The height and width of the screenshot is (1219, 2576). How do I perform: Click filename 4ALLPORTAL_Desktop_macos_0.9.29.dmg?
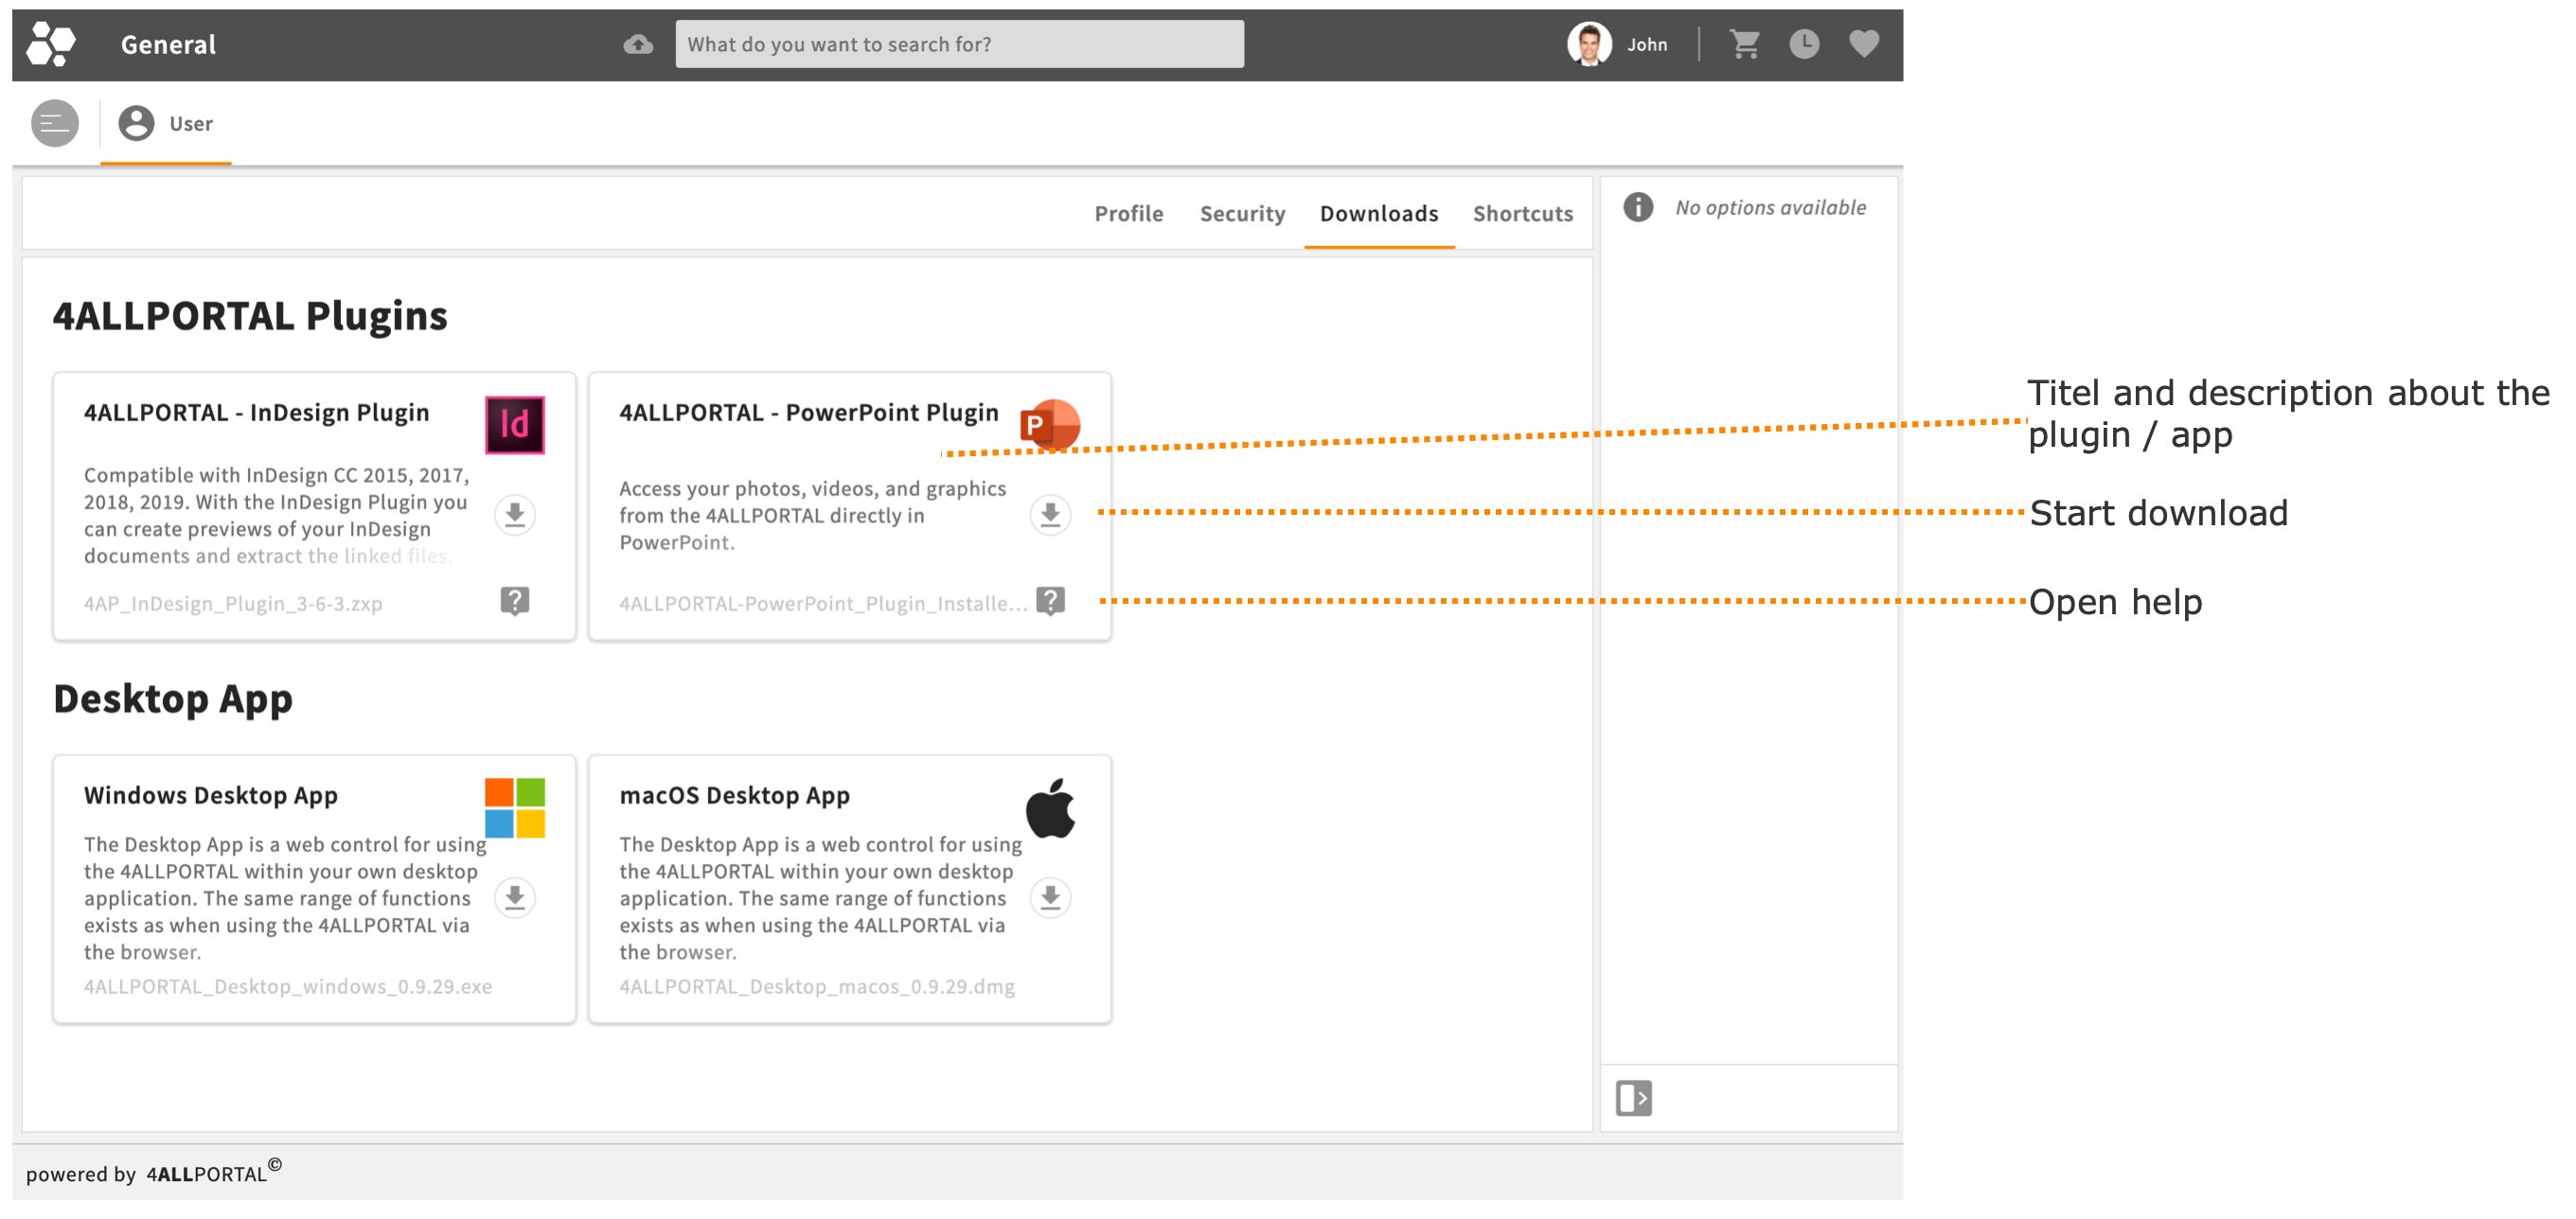(x=817, y=987)
